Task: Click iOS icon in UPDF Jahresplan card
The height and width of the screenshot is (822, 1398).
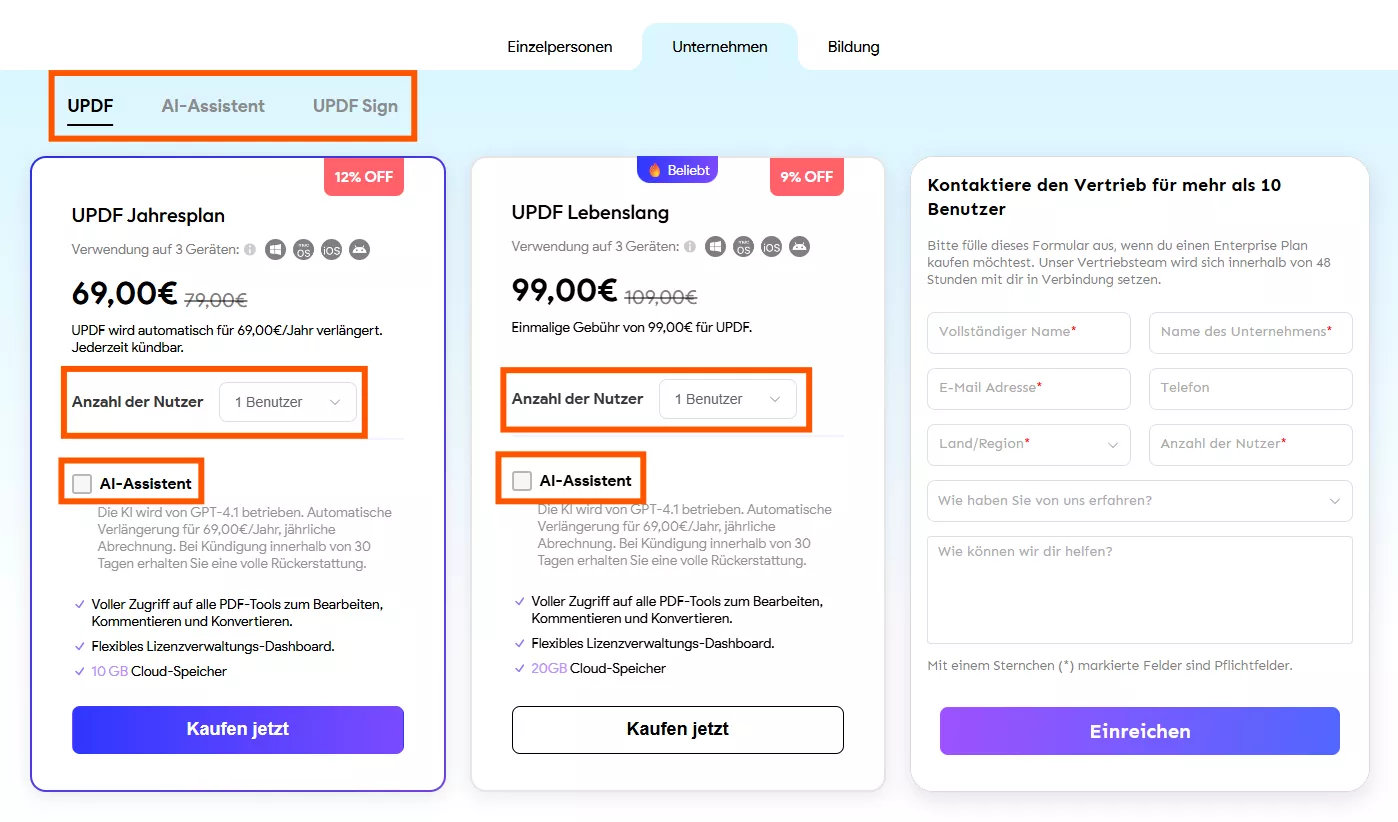Action: 331,249
